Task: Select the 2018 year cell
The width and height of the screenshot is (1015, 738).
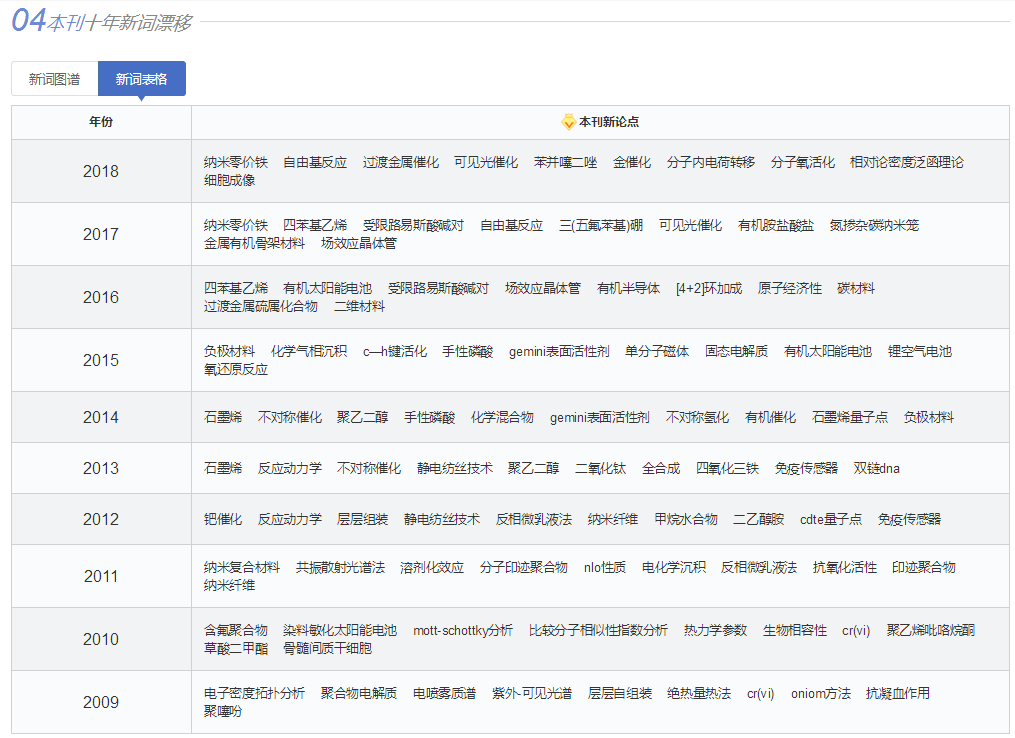Action: pyautogui.click(x=100, y=171)
